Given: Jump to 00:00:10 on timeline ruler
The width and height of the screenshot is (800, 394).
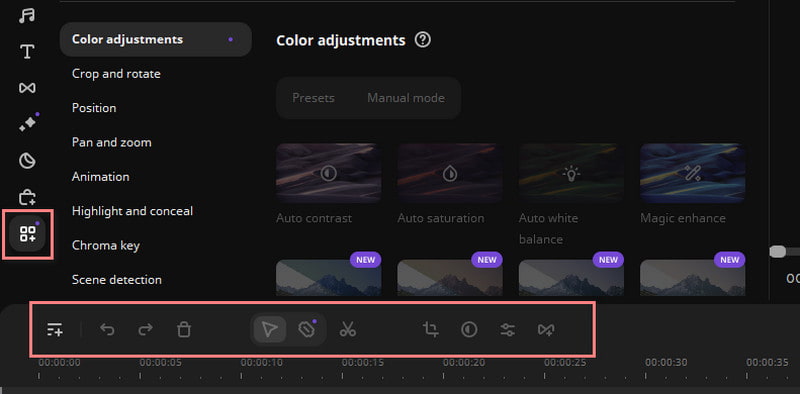Looking at the screenshot, I should [262, 362].
